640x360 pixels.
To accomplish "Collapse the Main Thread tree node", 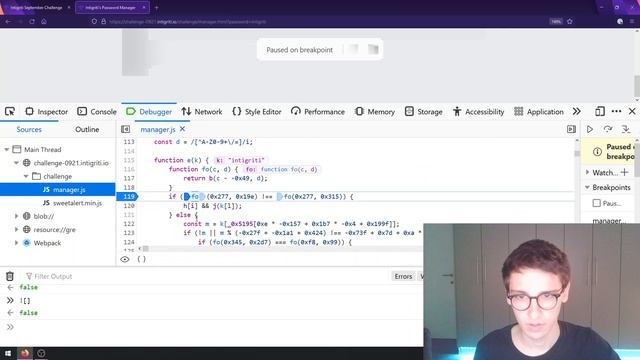I will click(7, 149).
